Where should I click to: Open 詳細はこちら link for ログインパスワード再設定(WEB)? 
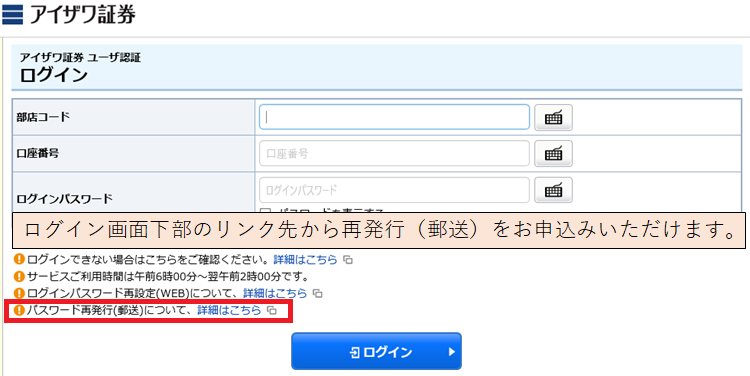(275, 293)
